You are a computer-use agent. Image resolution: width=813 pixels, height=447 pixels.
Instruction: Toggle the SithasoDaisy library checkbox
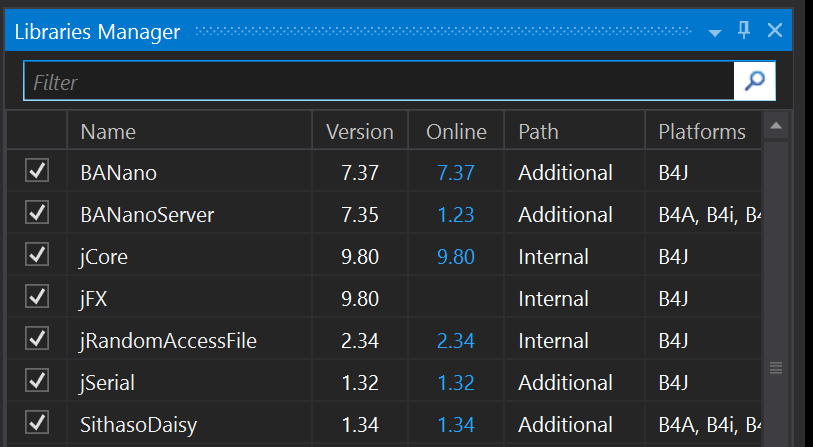[x=37, y=424]
